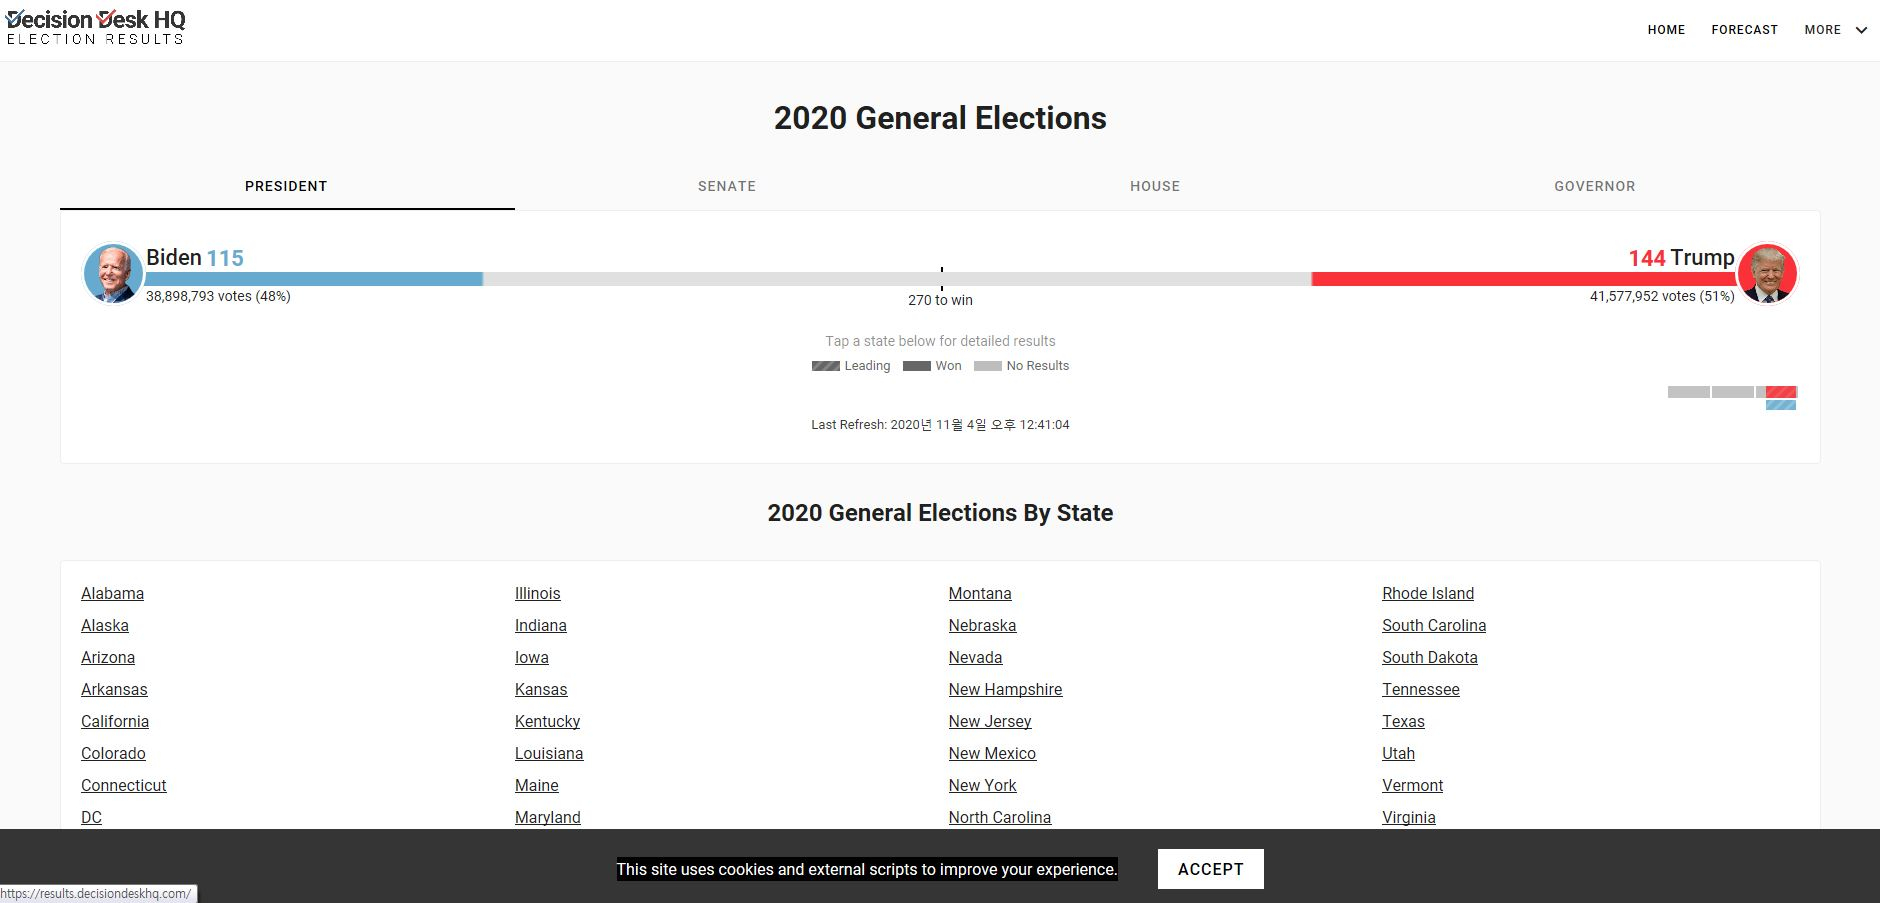The image size is (1880, 903).
Task: Accept the cookie notice
Action: (1210, 869)
